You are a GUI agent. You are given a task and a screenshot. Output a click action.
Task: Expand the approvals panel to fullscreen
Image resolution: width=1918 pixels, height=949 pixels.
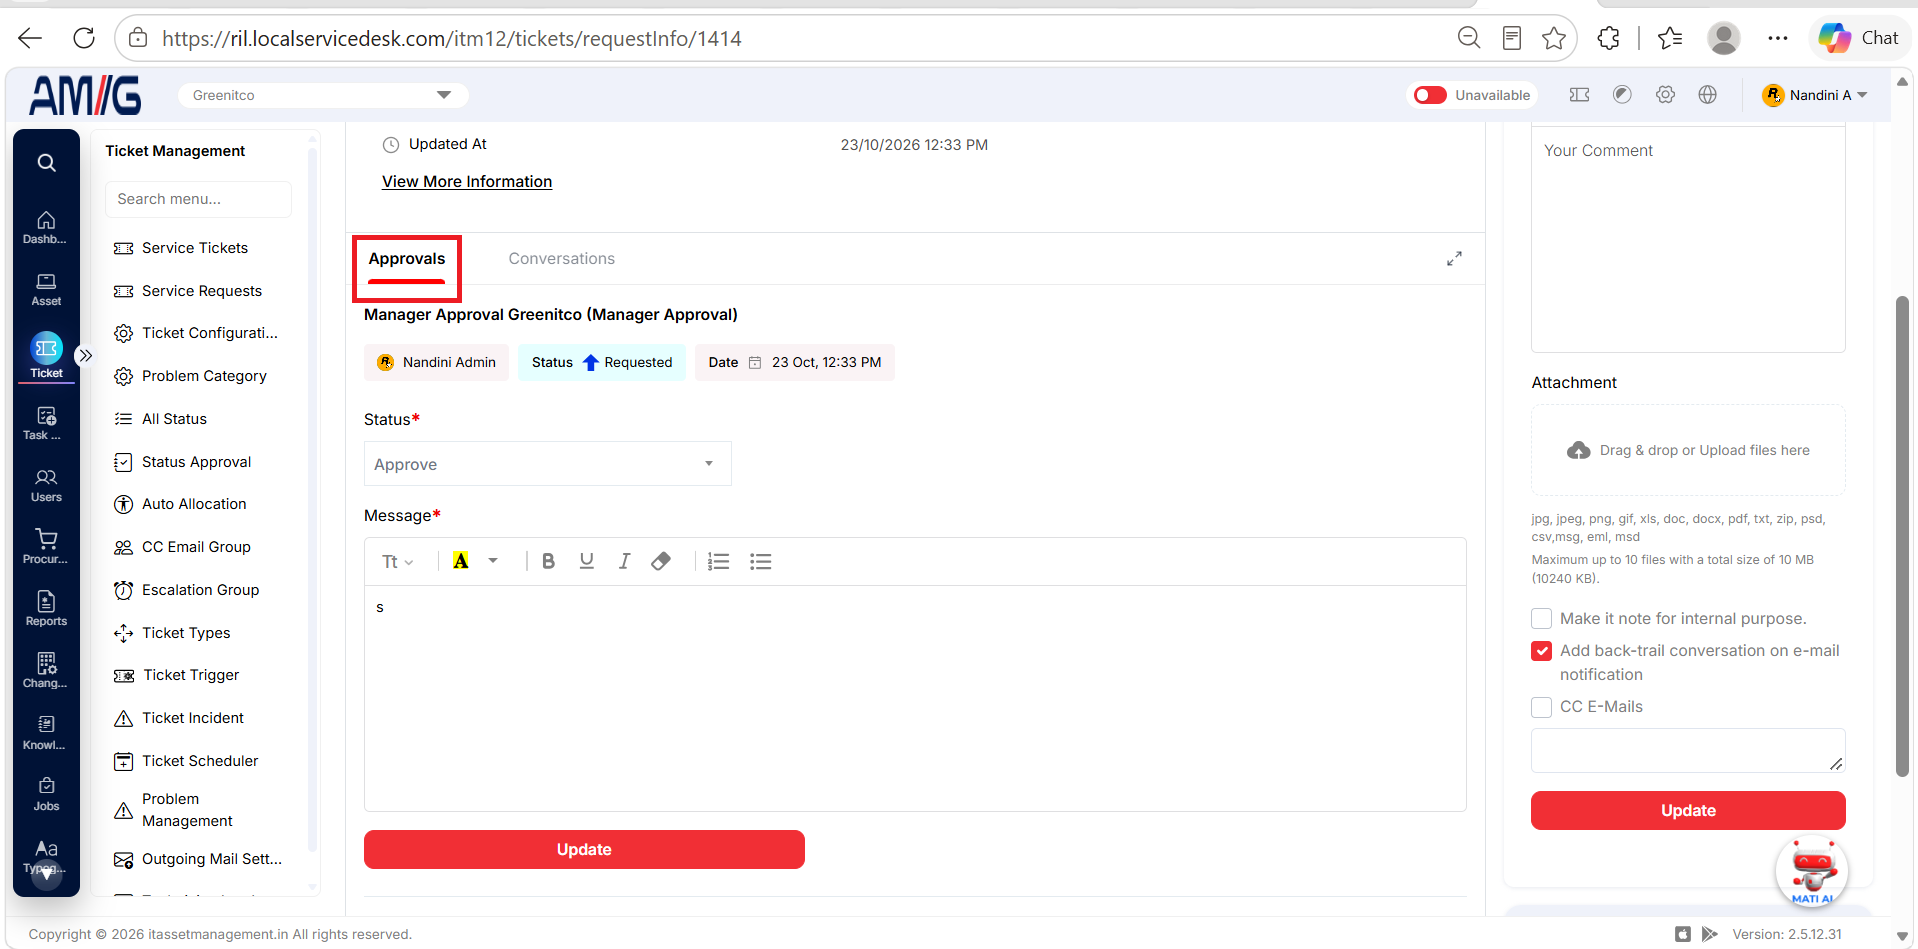click(1454, 259)
